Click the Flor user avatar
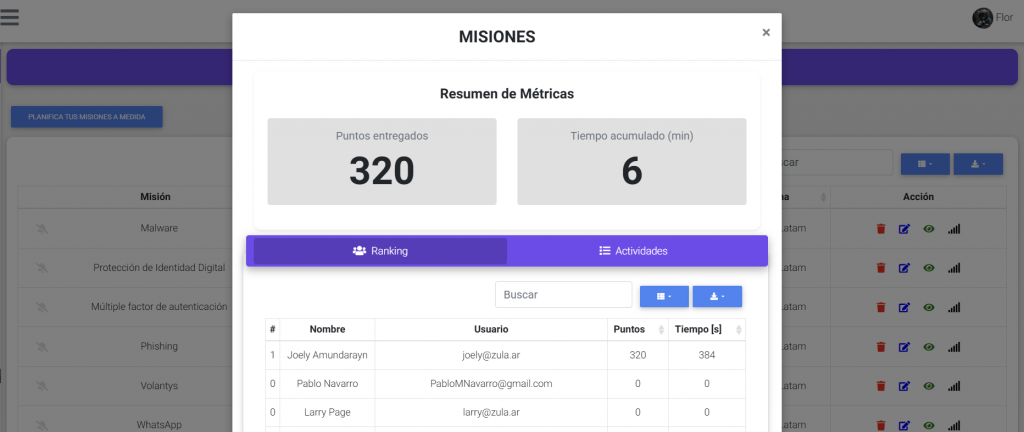Viewport: 1024px width, 432px height. pos(982,17)
